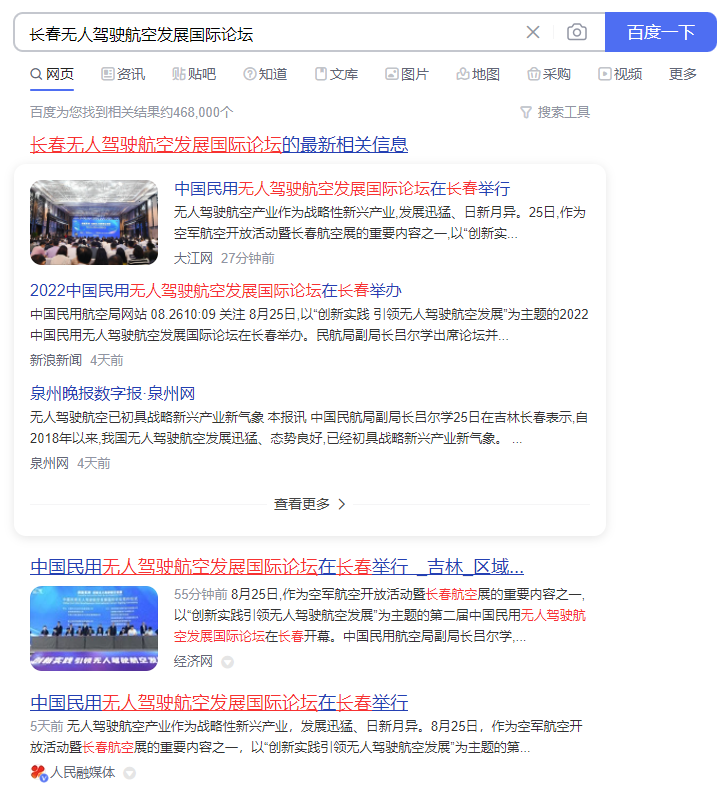Switch to the 资讯 tab
Screen dimensions: 725x790
tap(123, 75)
